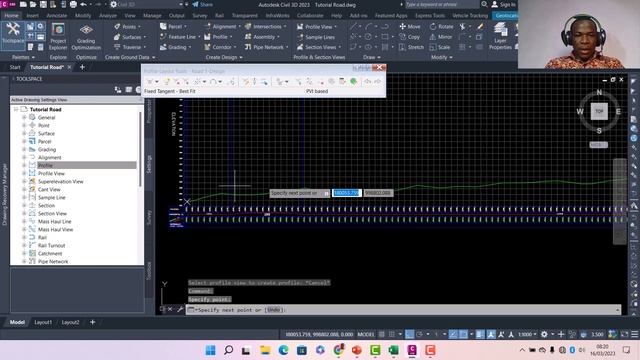Toggle object snap tracking in the status bar
Image resolution: width=640 pixels, height=360 pixels.
[x=453, y=334]
